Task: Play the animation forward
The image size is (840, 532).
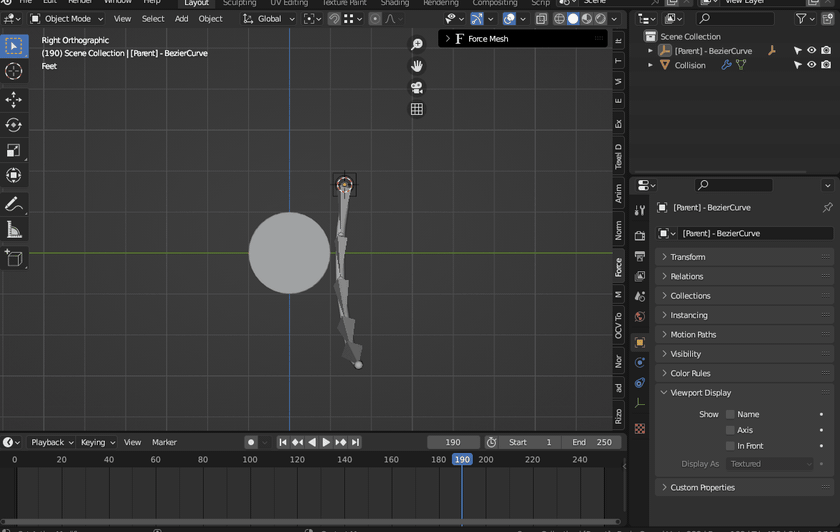Action: click(326, 443)
